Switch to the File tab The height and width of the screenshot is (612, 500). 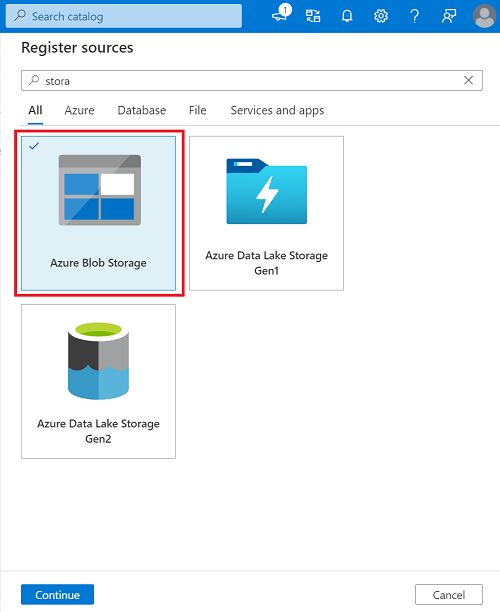click(198, 110)
